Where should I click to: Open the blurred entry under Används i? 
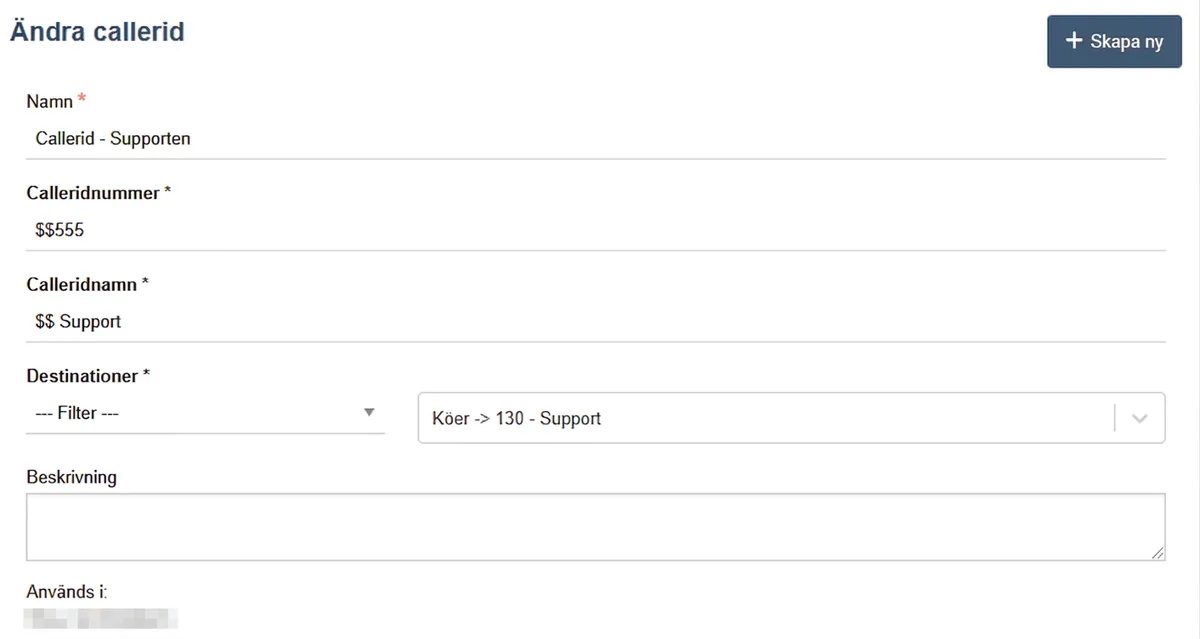pos(101,617)
